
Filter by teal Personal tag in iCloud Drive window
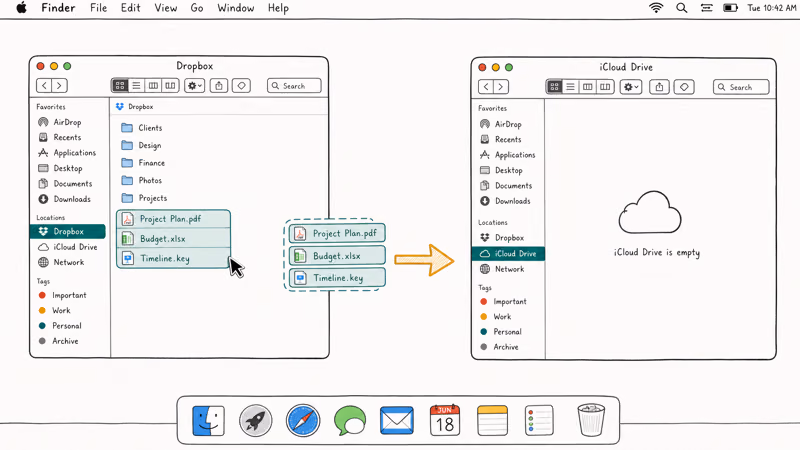pyautogui.click(x=501, y=332)
